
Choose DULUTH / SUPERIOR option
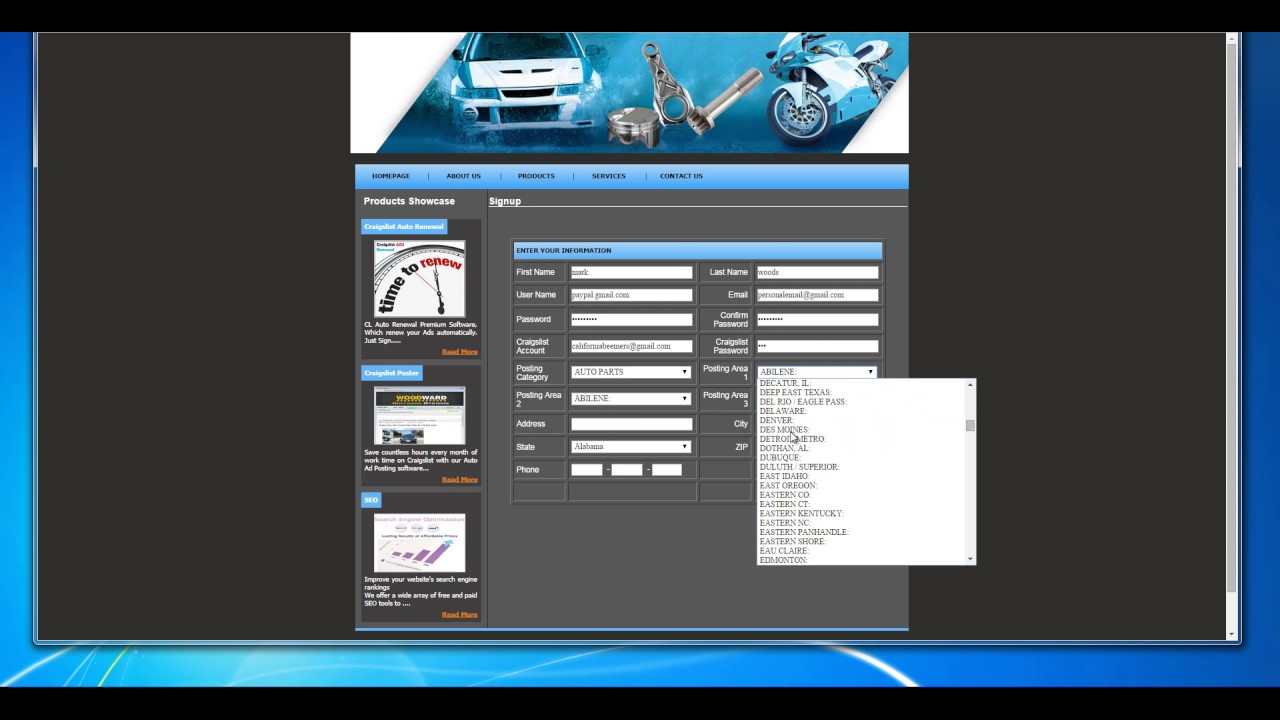tap(862, 467)
